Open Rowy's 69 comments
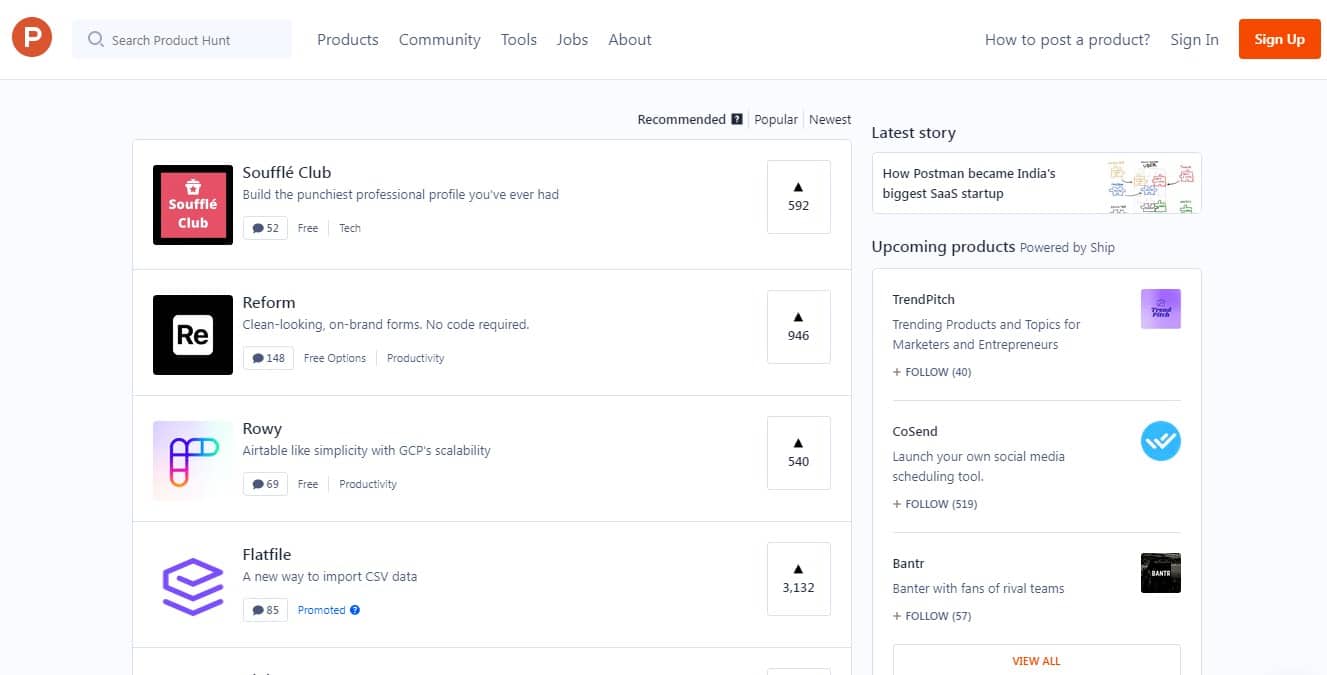1327x675 pixels. (265, 484)
